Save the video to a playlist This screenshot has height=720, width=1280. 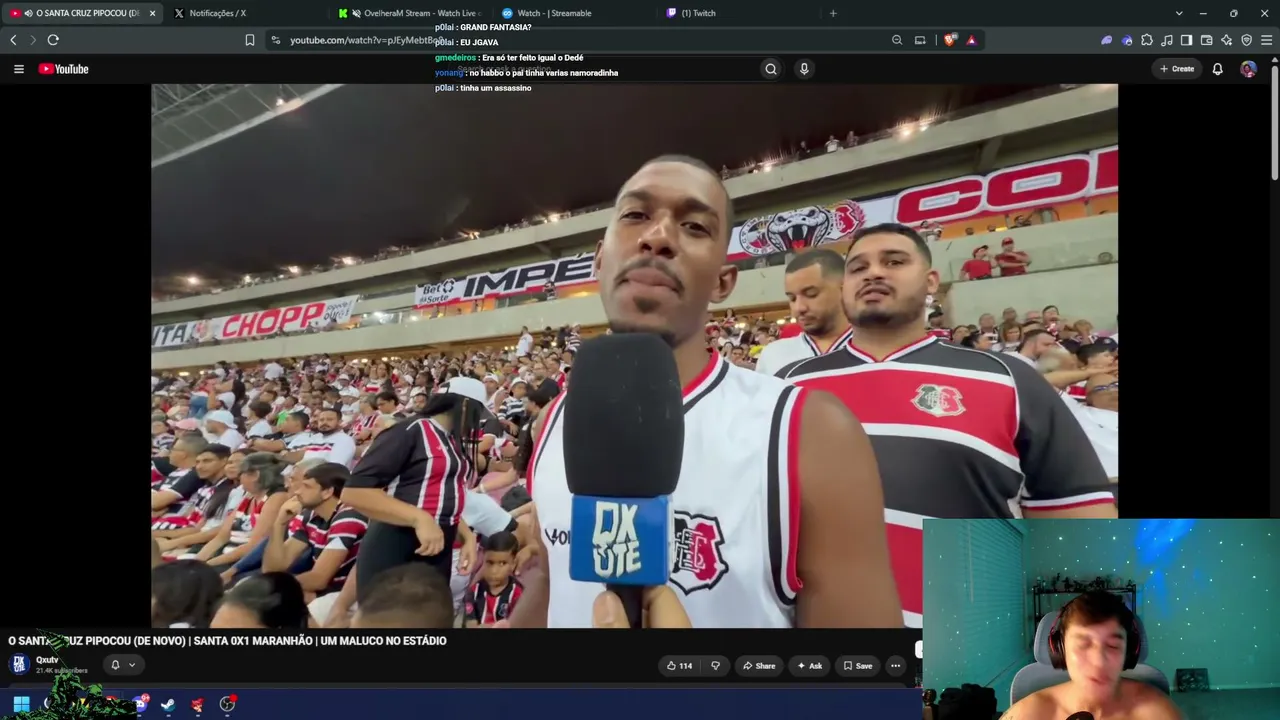click(857, 666)
